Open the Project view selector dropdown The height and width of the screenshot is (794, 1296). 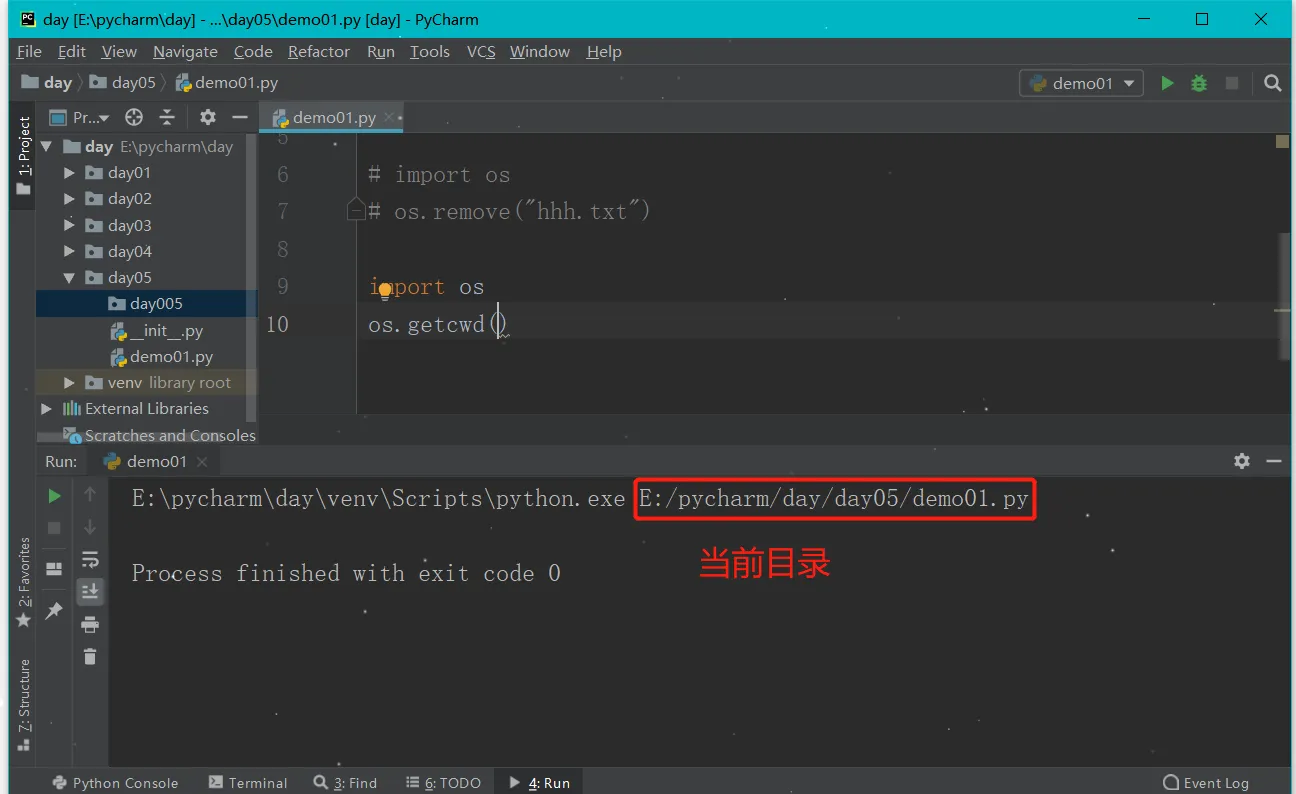pos(80,117)
